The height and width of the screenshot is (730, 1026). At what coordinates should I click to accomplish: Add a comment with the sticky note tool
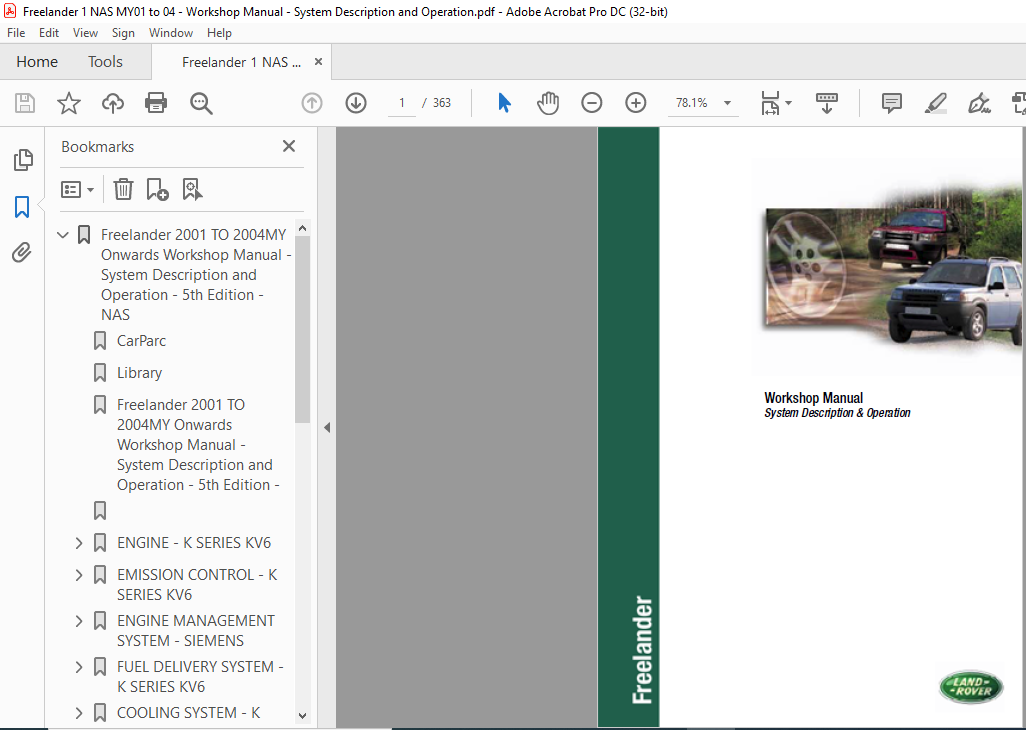(x=891, y=103)
